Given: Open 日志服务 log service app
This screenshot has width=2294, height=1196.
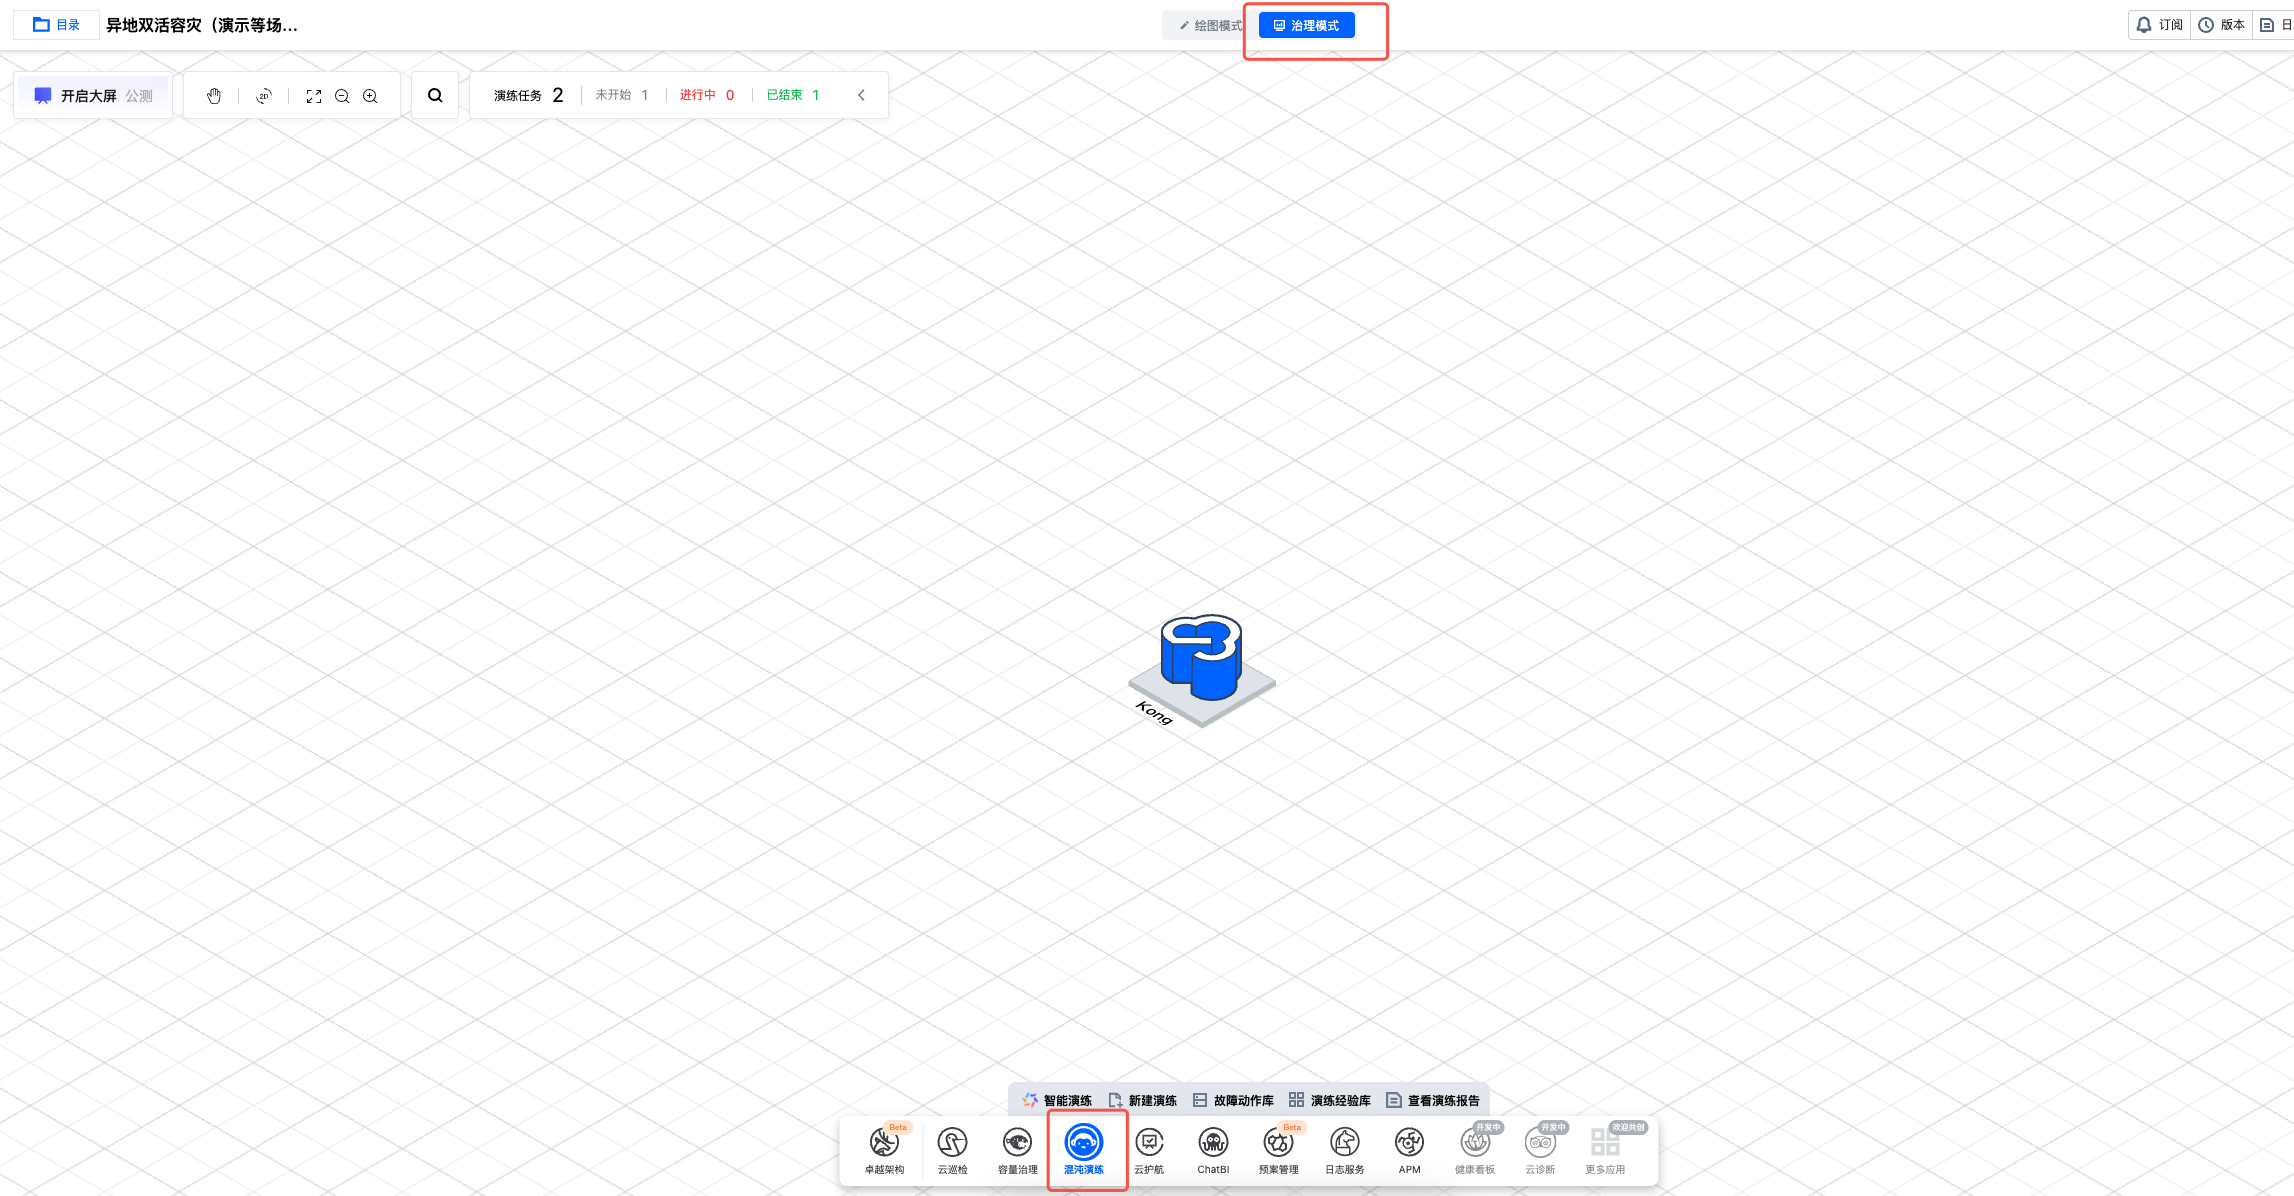Looking at the screenshot, I should tap(1344, 1148).
